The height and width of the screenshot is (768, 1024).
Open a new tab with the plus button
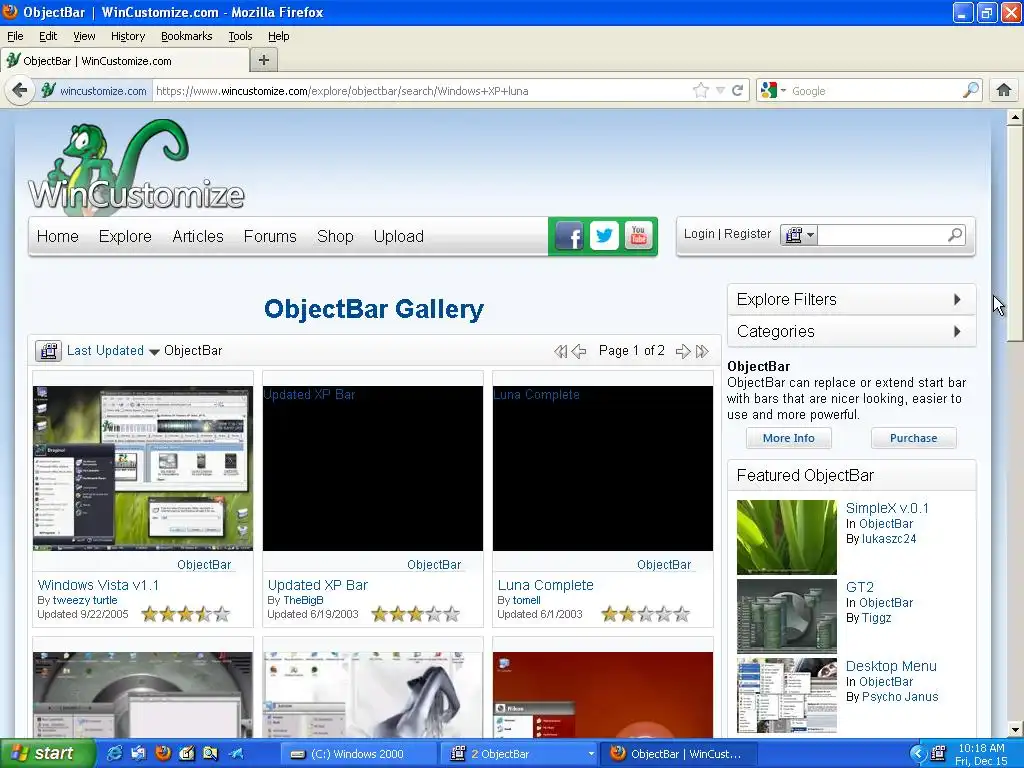264,60
